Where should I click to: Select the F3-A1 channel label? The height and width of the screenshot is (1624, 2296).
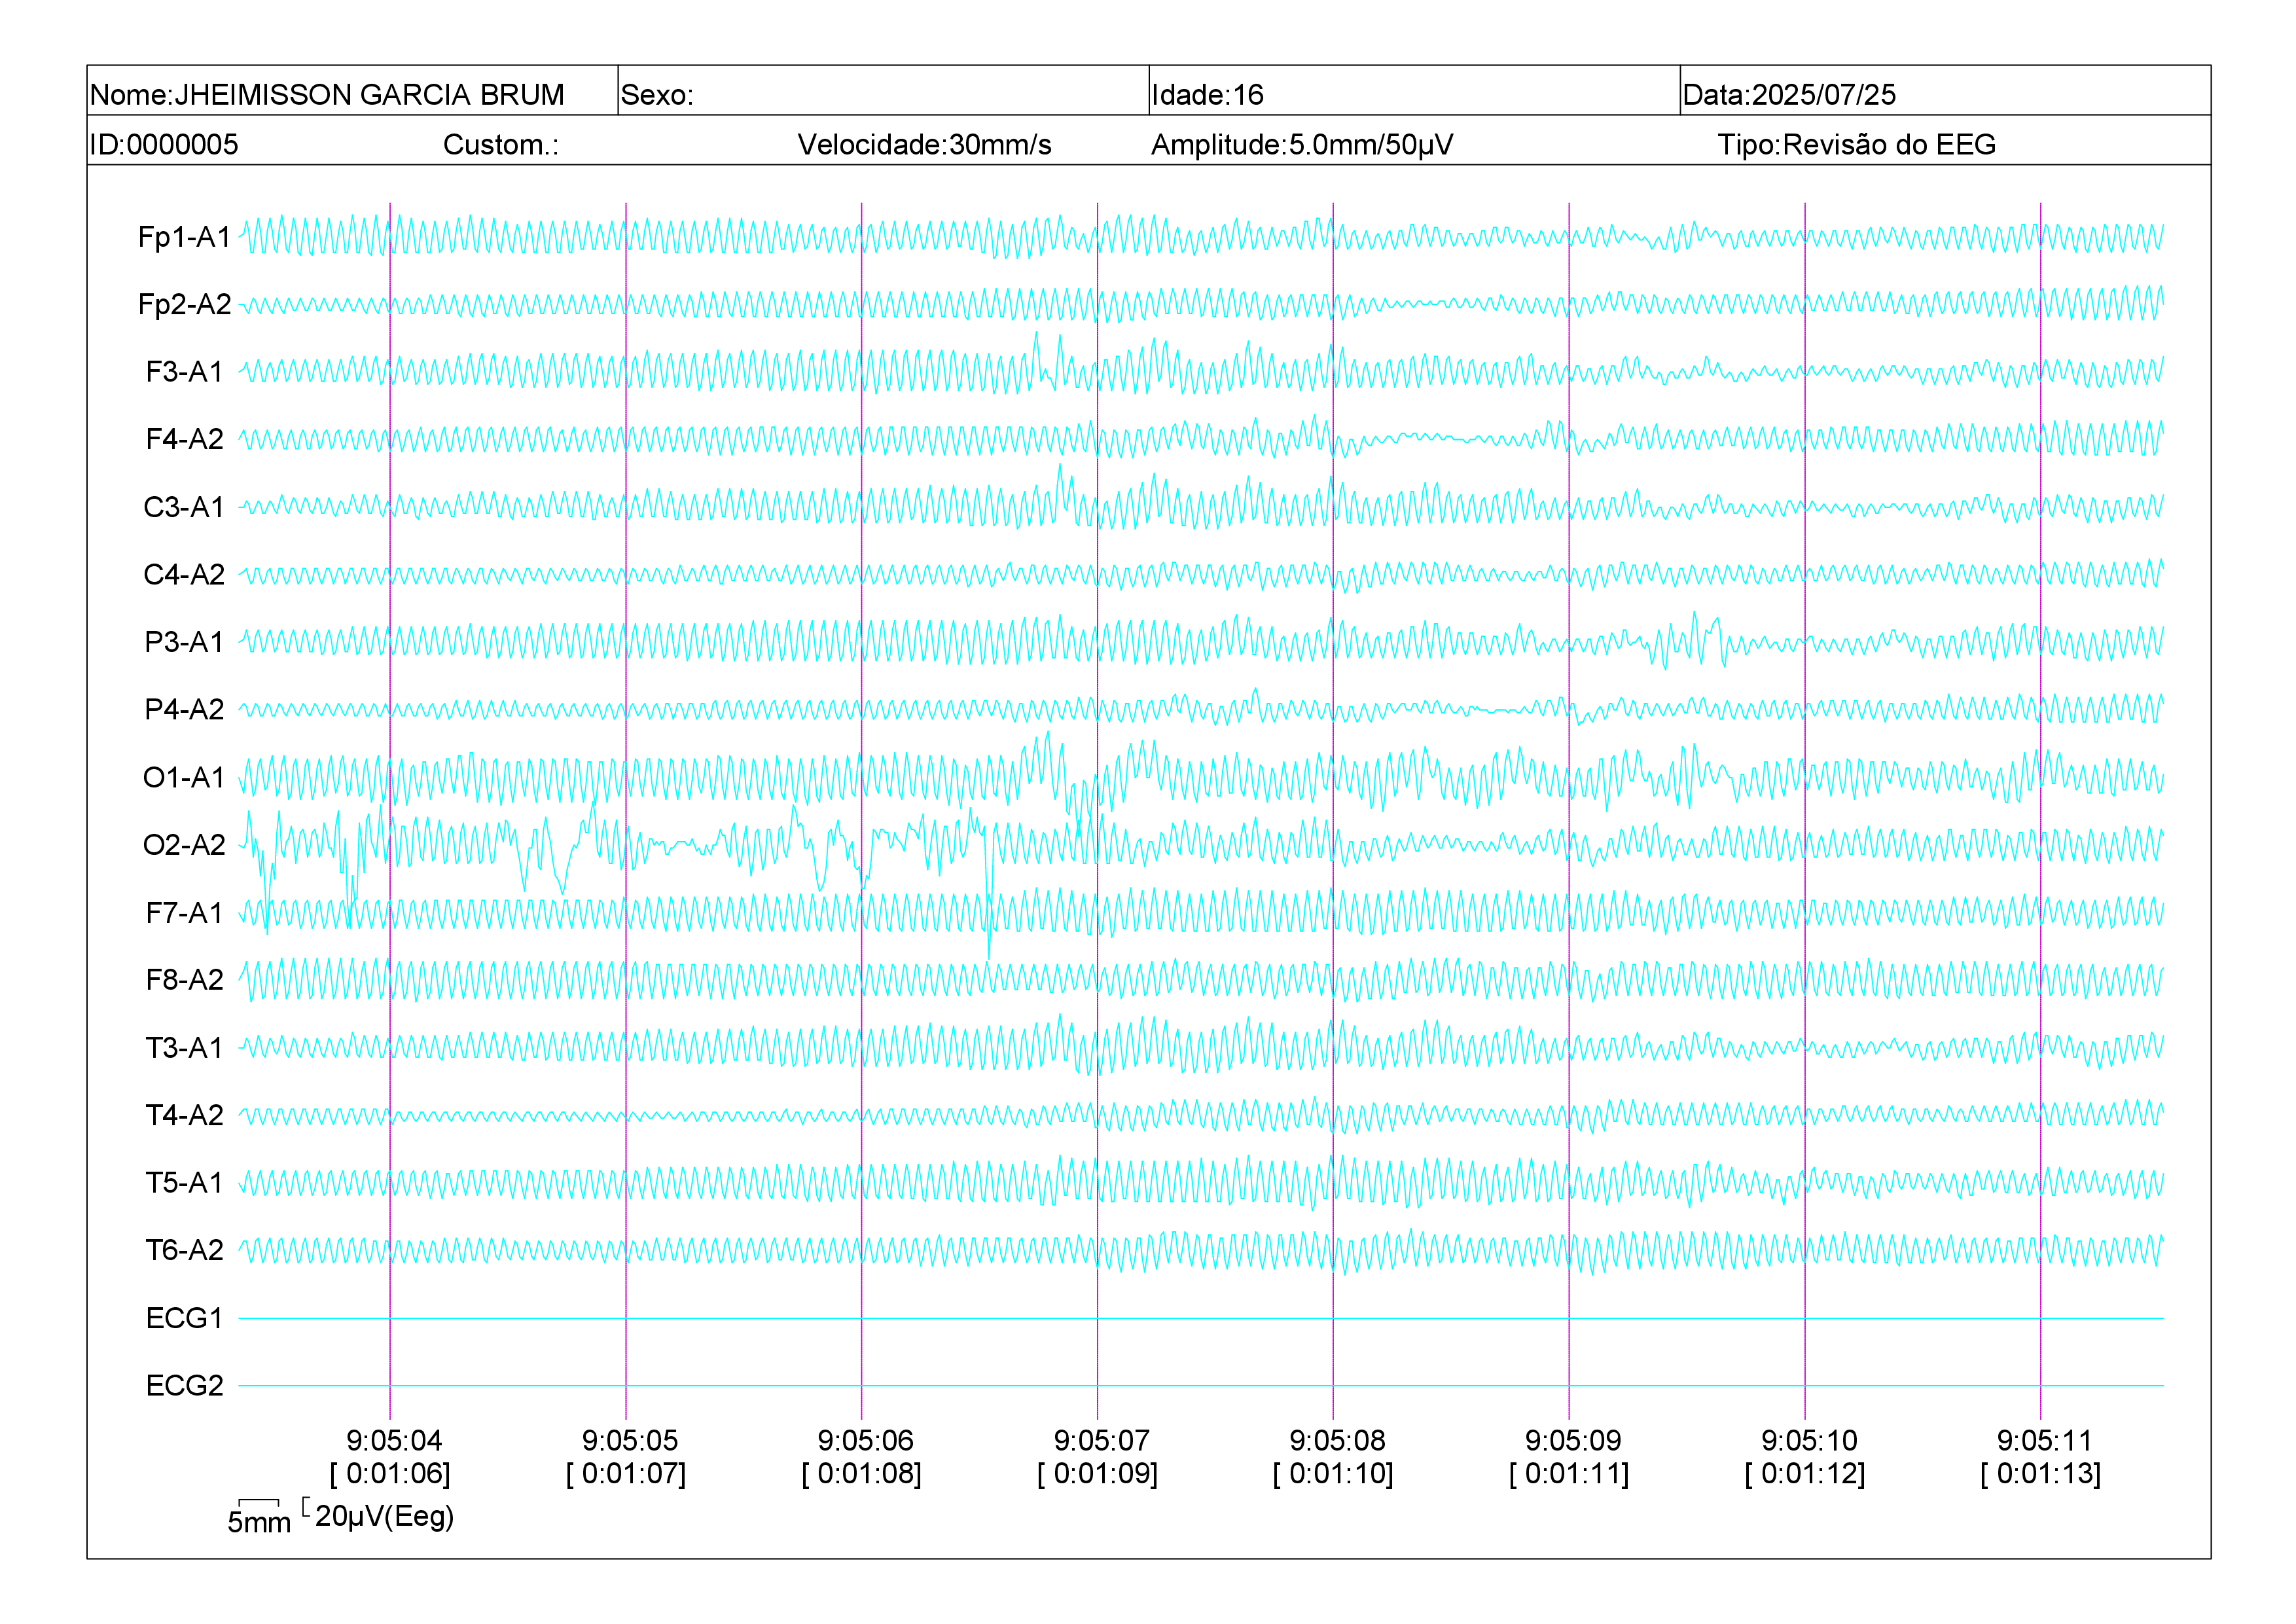click(x=185, y=372)
